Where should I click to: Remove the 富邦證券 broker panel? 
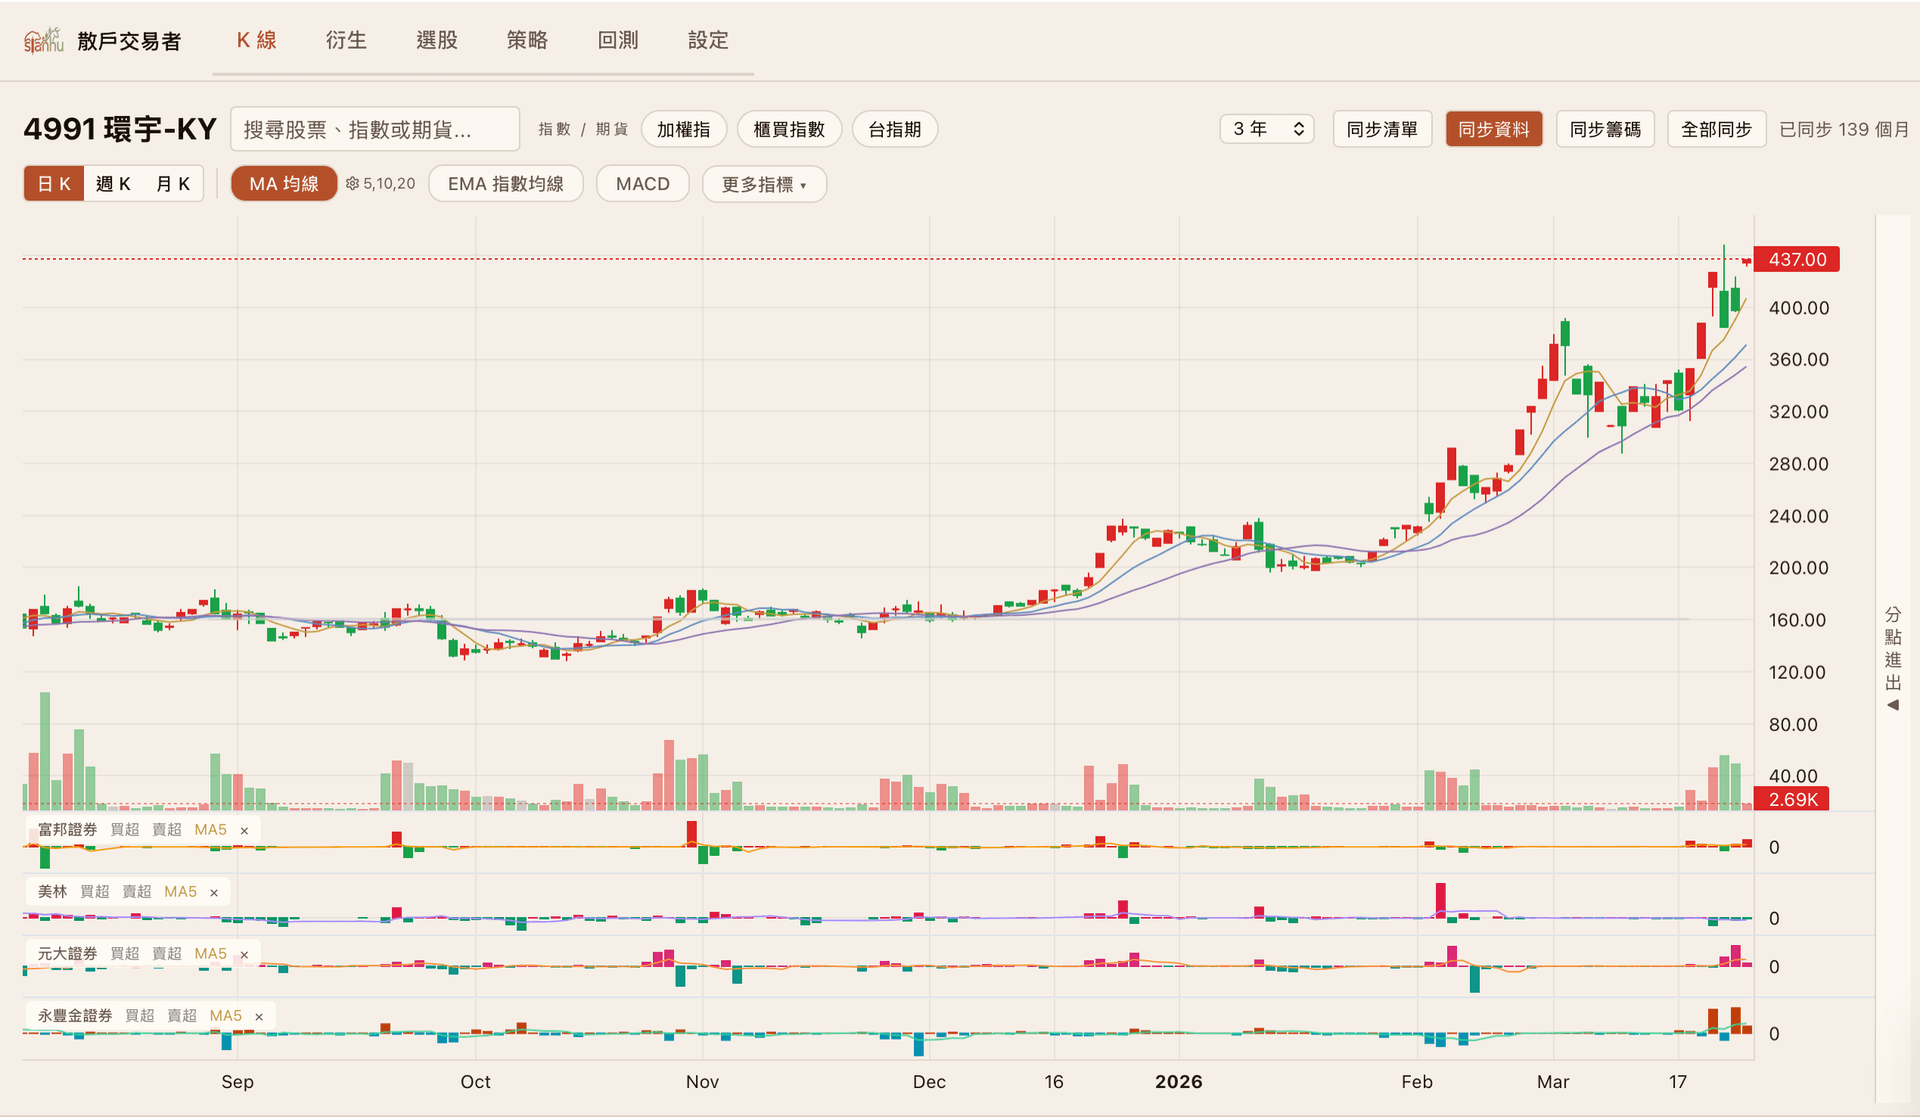pos(244,831)
